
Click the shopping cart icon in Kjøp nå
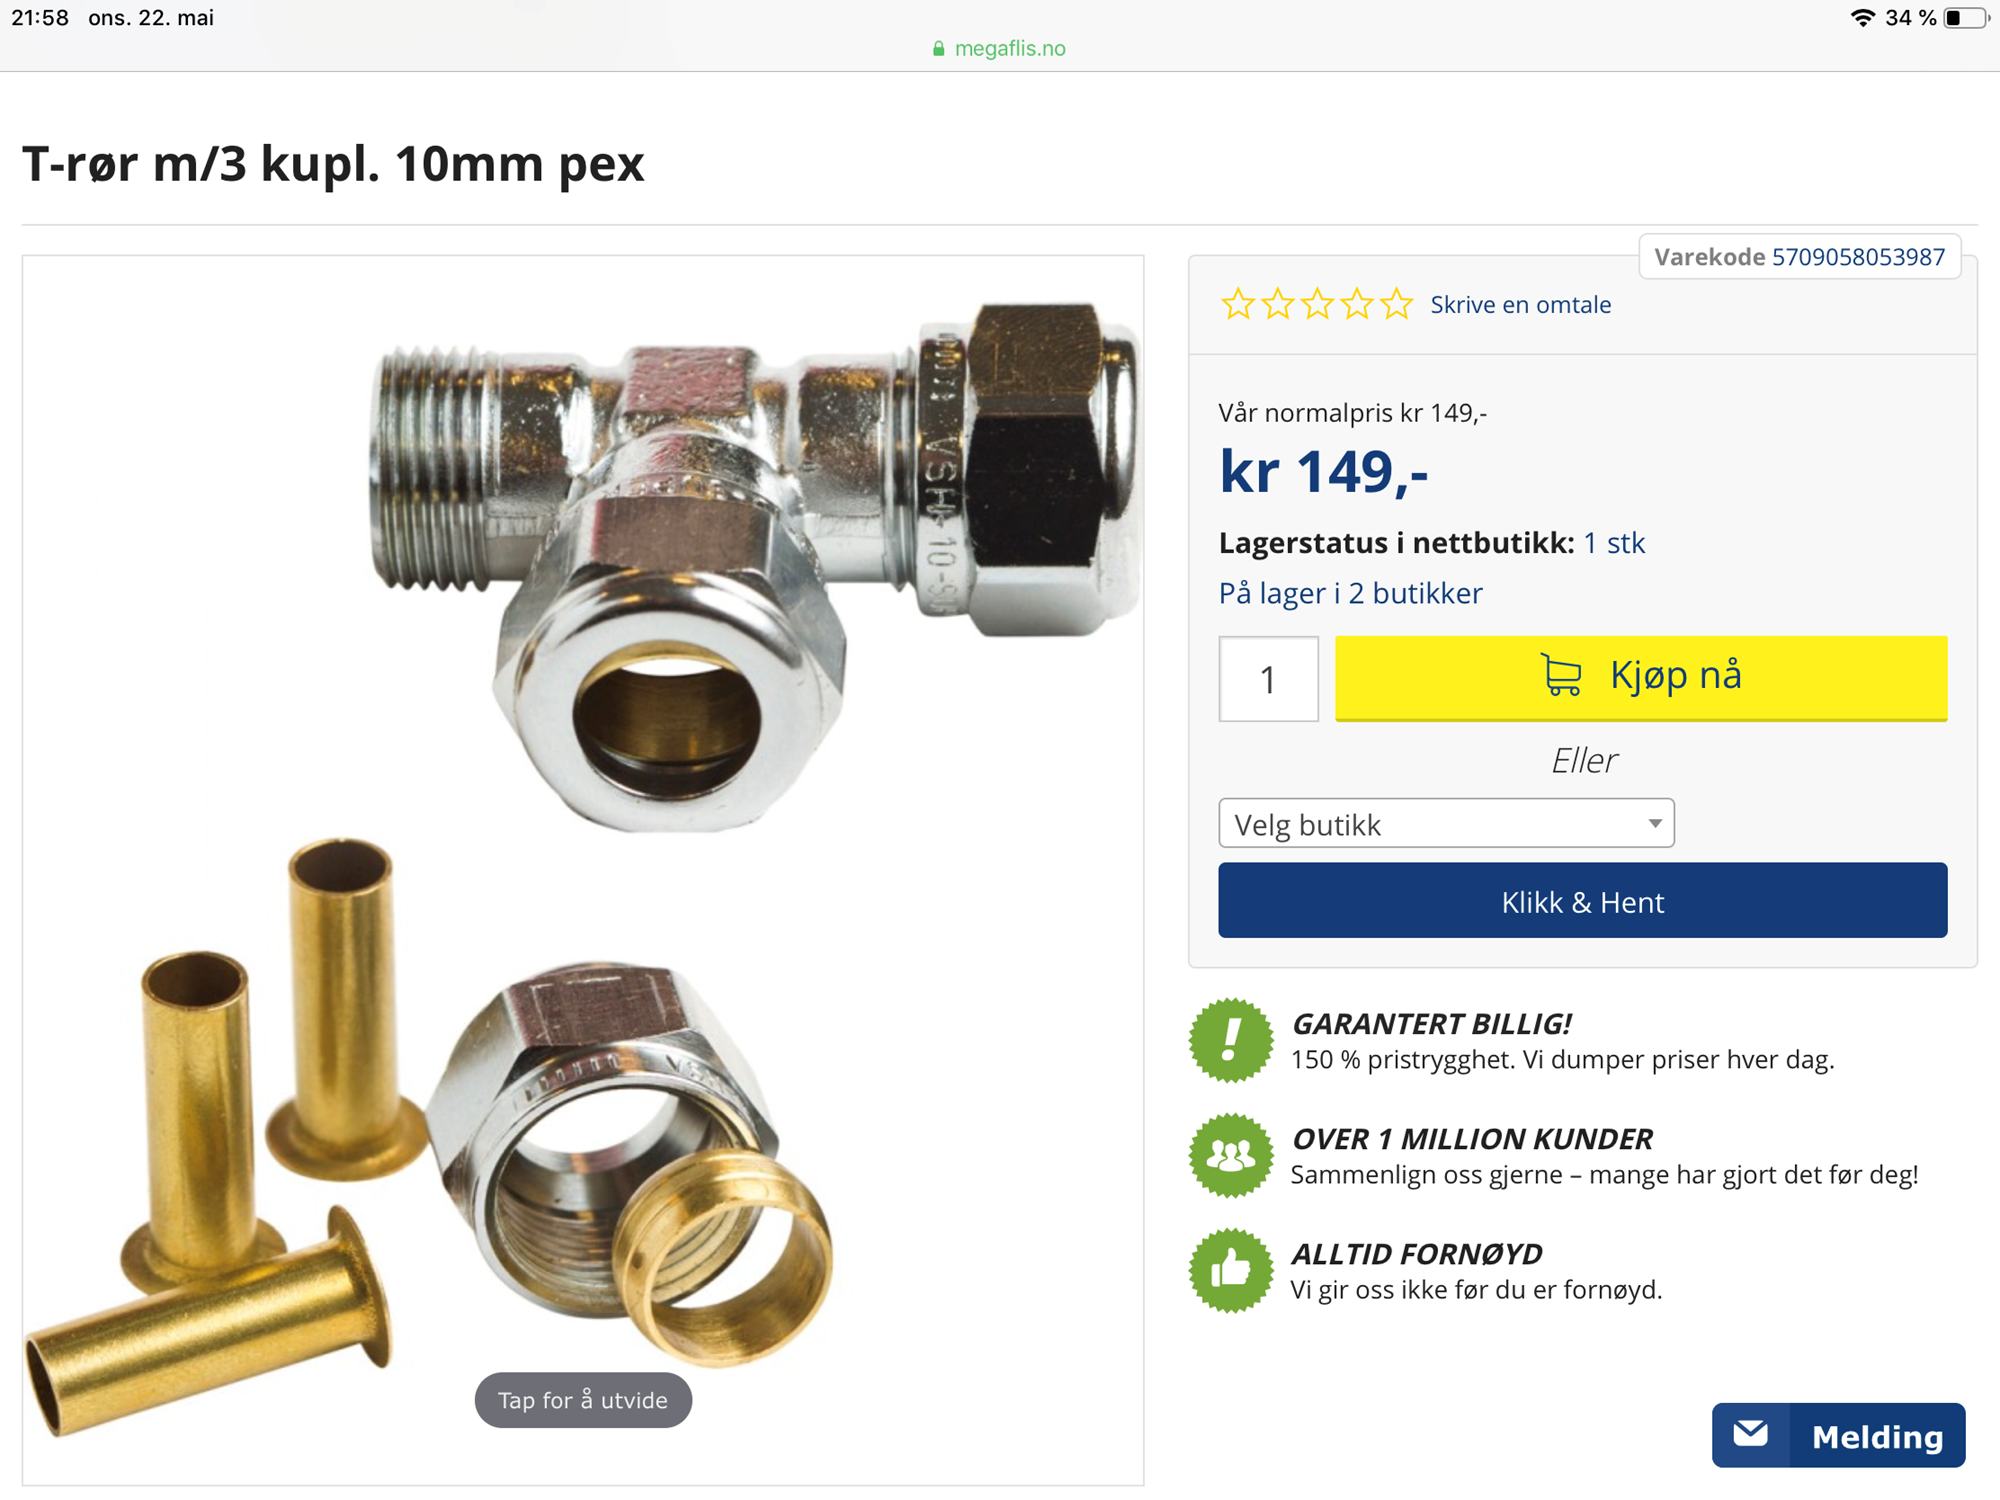(1561, 675)
